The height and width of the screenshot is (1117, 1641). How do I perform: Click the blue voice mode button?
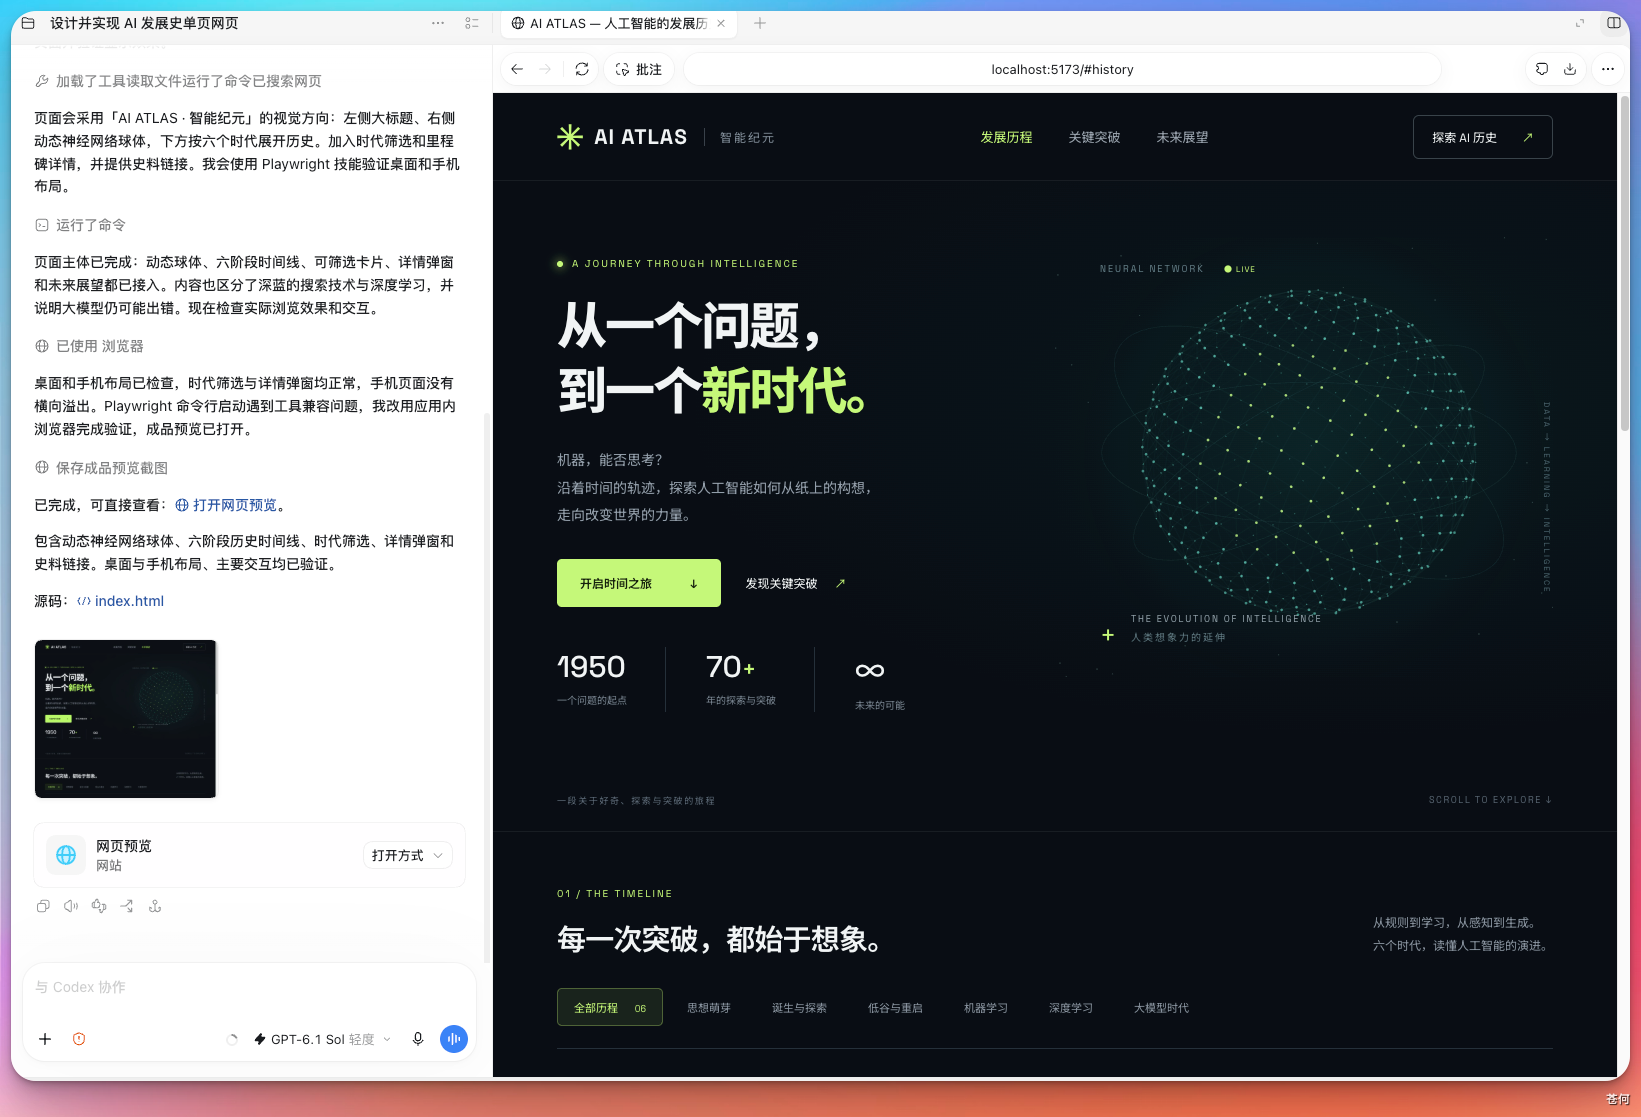click(x=454, y=1039)
